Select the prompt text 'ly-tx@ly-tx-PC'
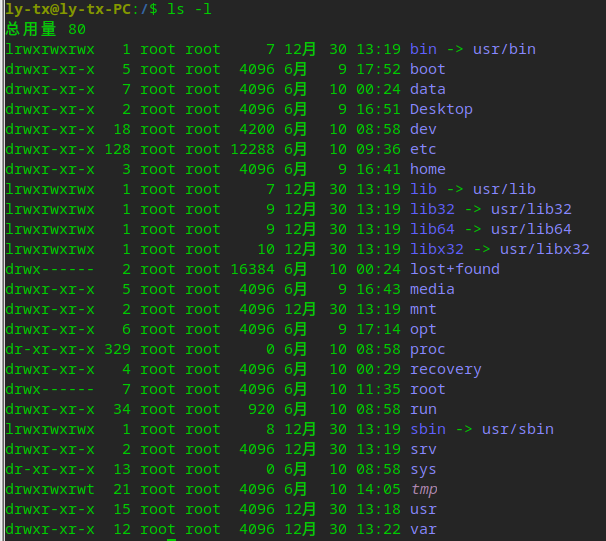The image size is (606, 541). (x=68, y=9)
